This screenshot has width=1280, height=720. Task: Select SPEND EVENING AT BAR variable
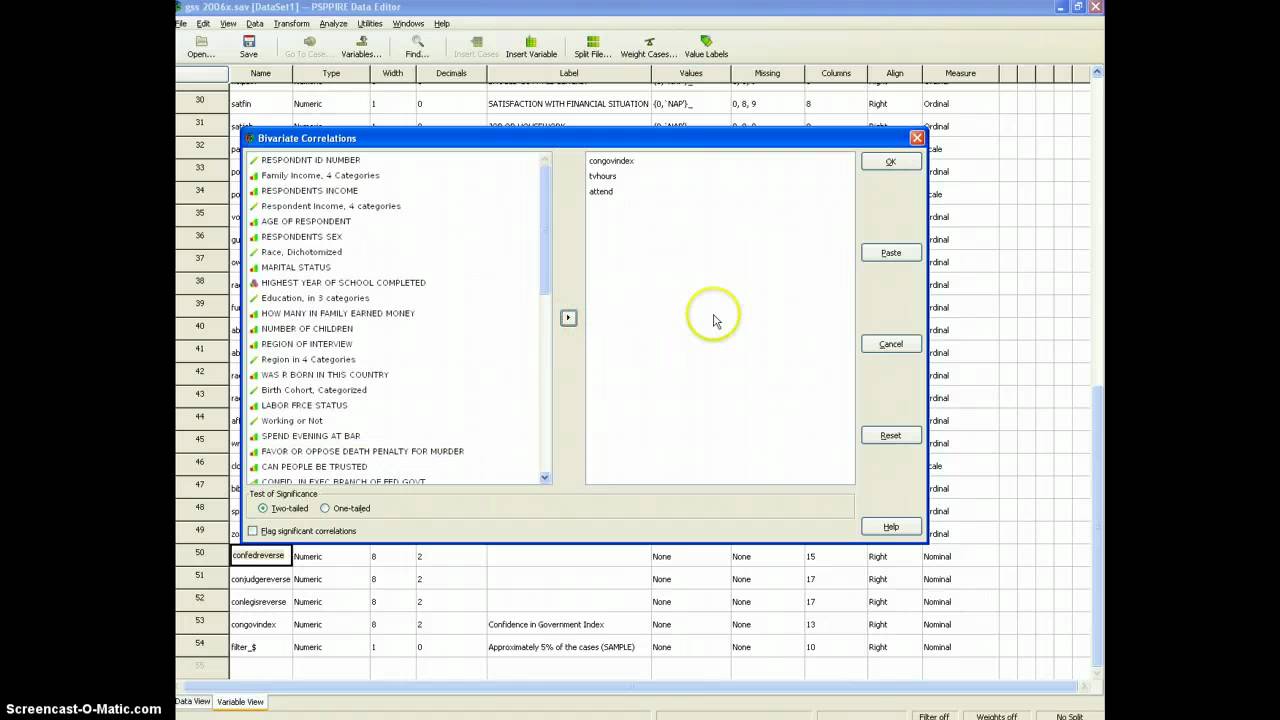pyautogui.click(x=310, y=436)
